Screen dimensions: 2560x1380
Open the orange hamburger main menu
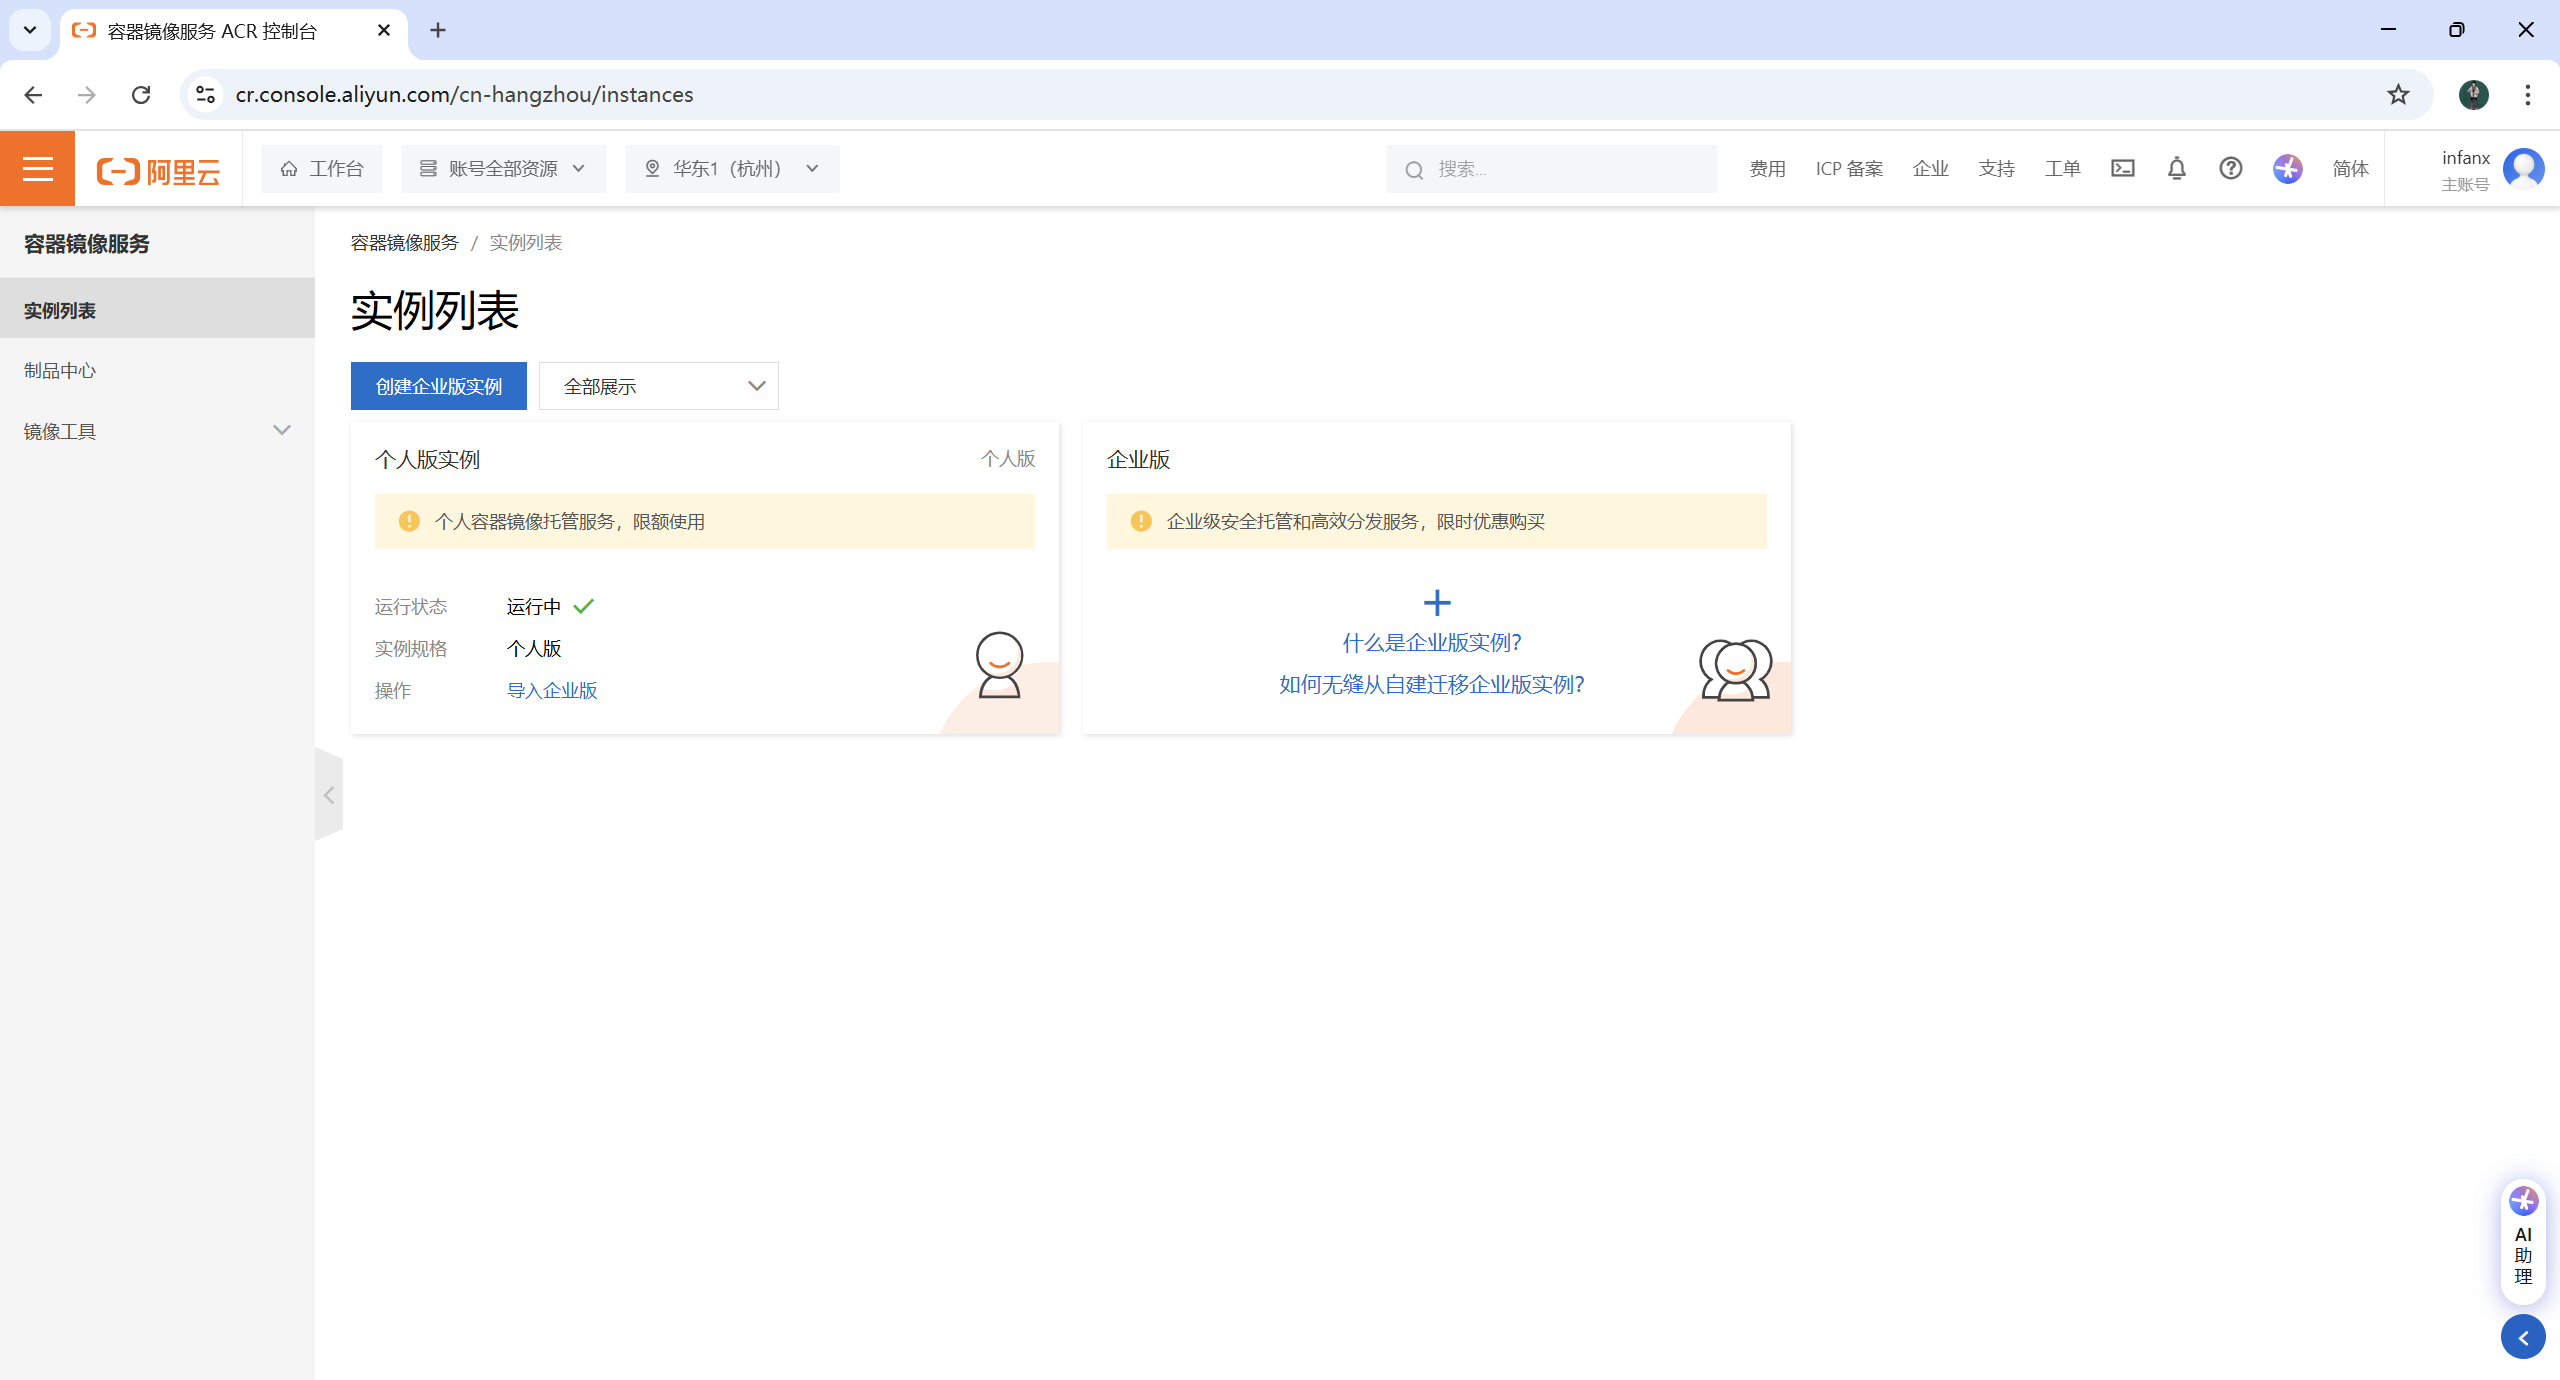click(x=37, y=169)
